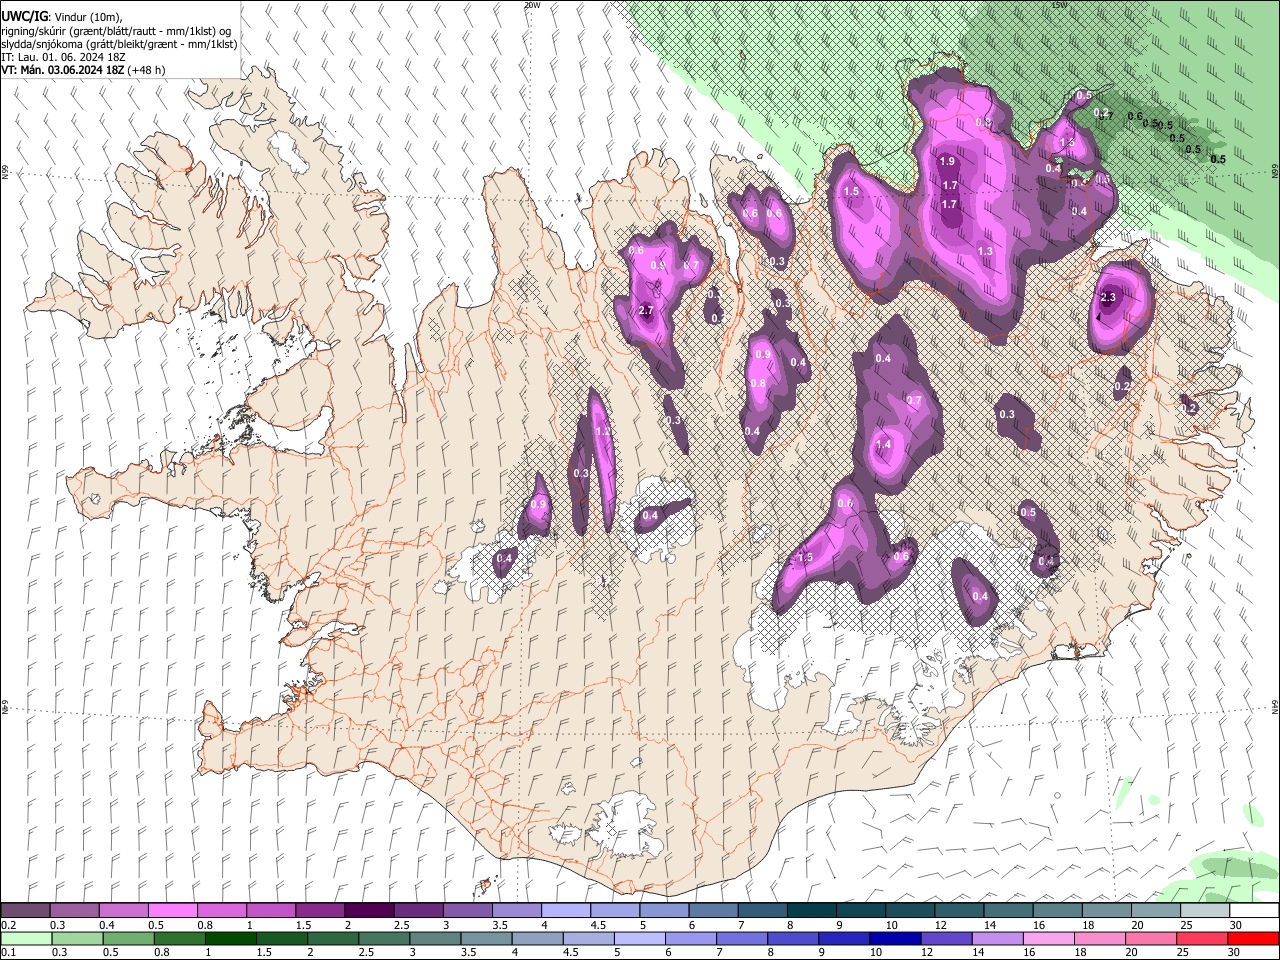
Task: Click the 1.4 precipitation value on the map
Action: tap(884, 445)
